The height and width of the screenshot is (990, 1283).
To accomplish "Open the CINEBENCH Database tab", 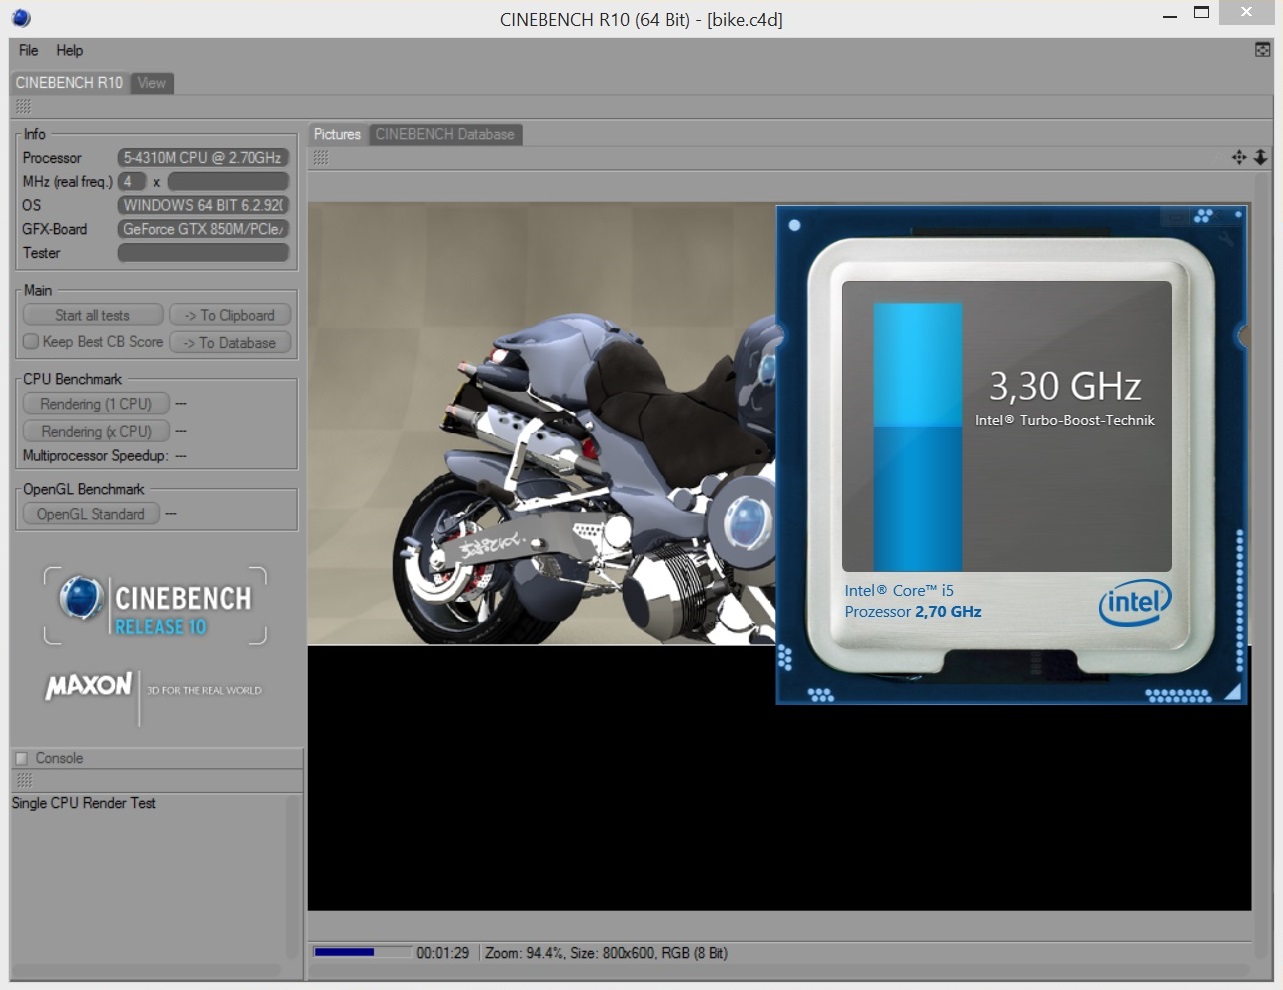I will (x=445, y=134).
